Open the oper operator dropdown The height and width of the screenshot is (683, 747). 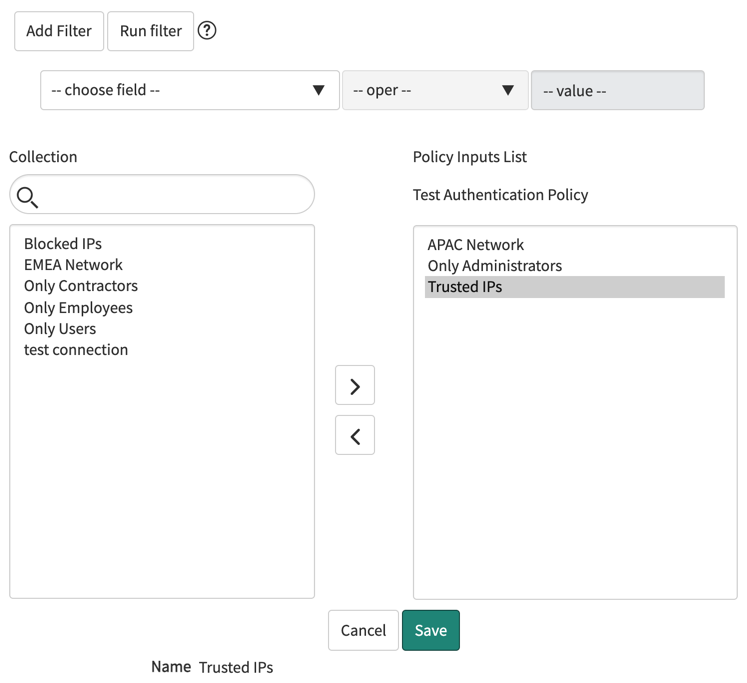coord(435,90)
